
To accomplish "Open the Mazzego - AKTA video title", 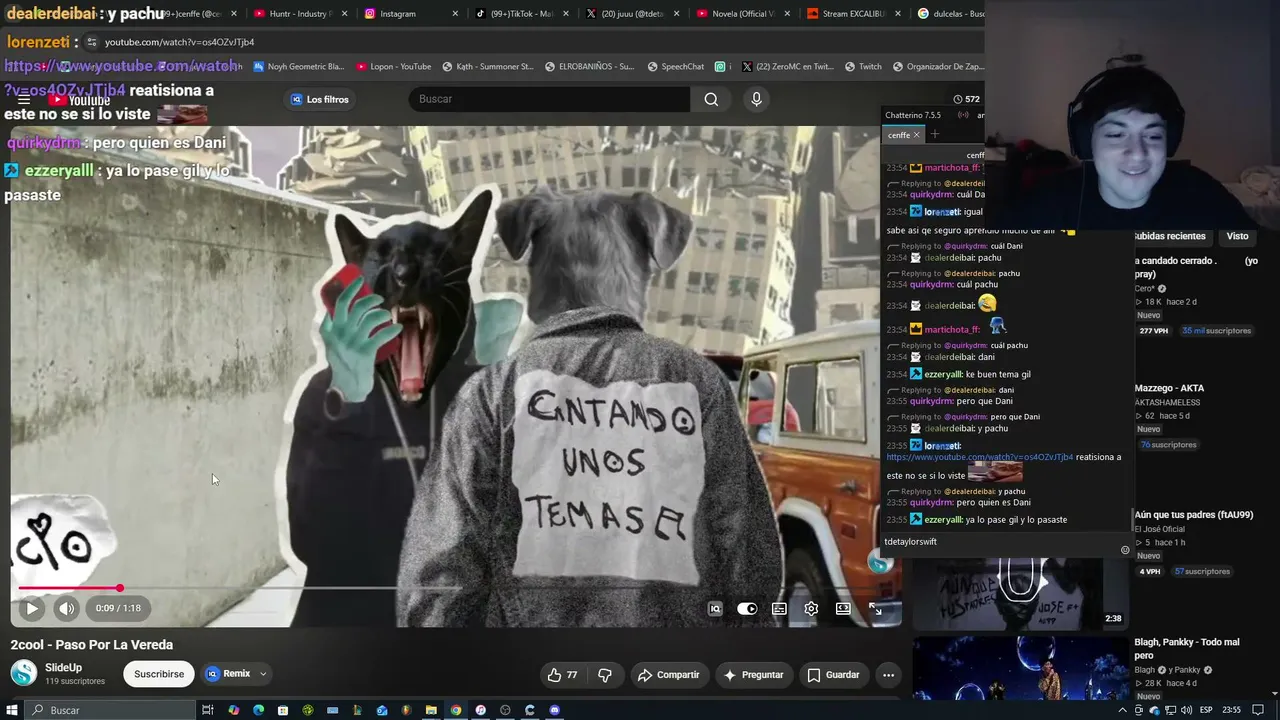I will pos(1169,388).
